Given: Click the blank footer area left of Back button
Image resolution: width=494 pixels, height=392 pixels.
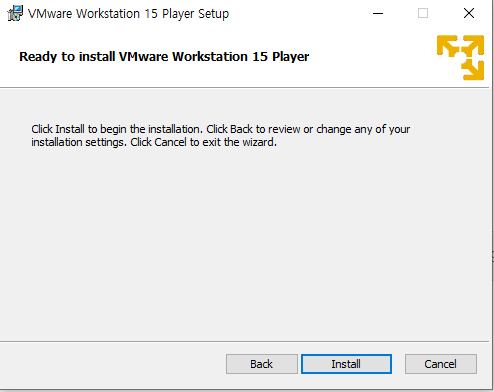Looking at the screenshot, I should pos(112,364).
